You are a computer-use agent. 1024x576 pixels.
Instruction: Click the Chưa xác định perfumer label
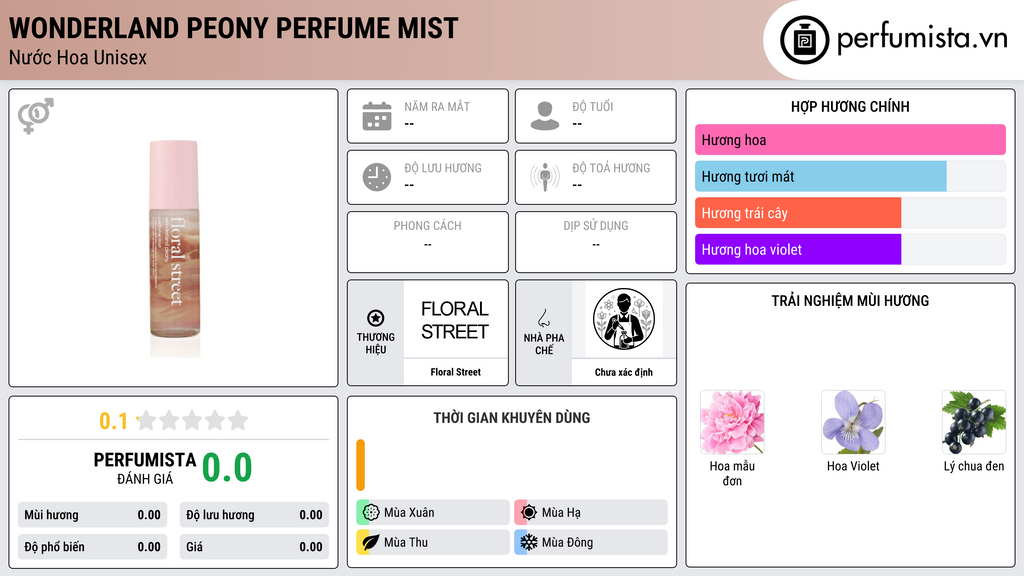(623, 372)
